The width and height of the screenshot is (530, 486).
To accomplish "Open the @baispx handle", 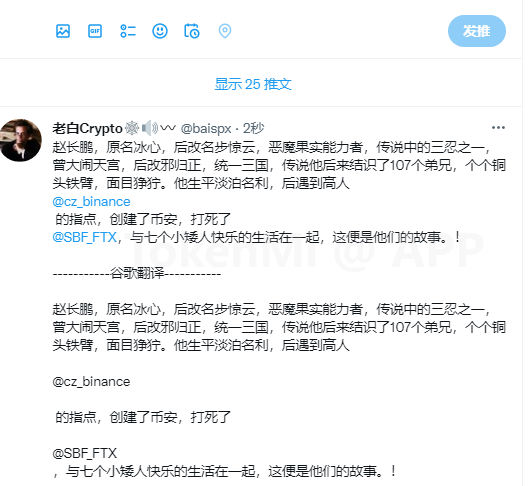I will (206, 129).
